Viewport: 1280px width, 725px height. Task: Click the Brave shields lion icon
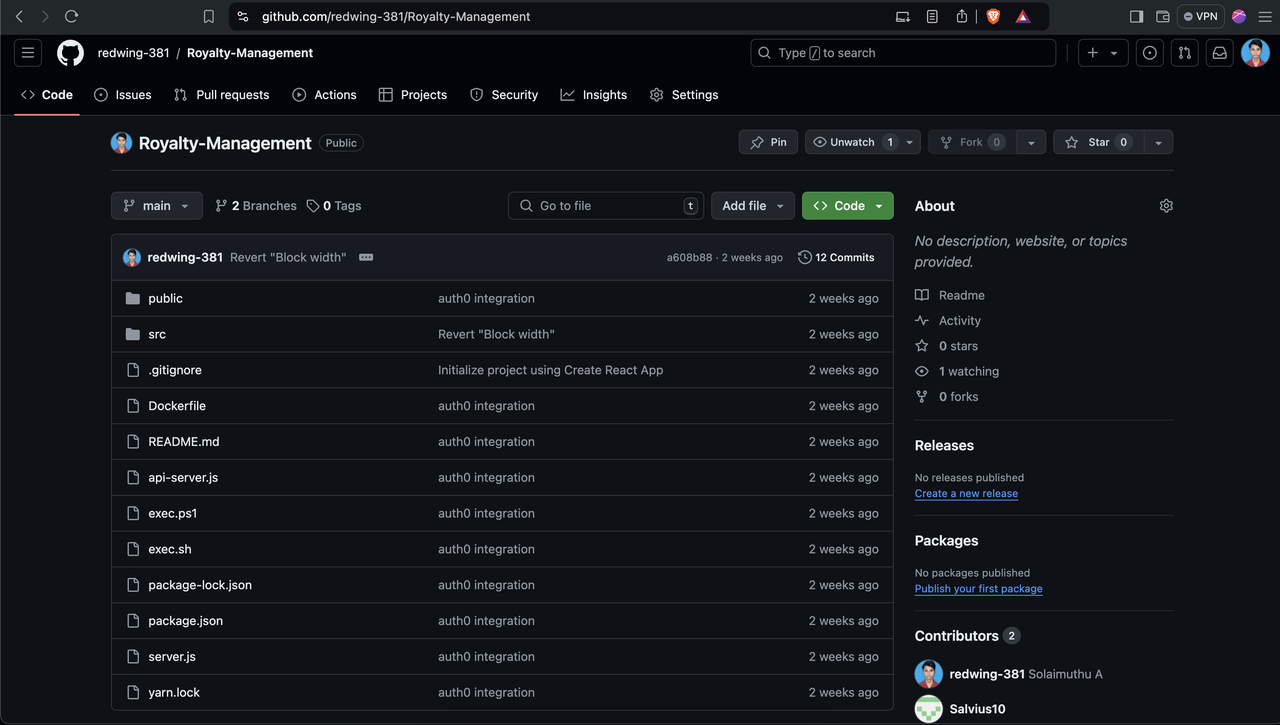993,16
